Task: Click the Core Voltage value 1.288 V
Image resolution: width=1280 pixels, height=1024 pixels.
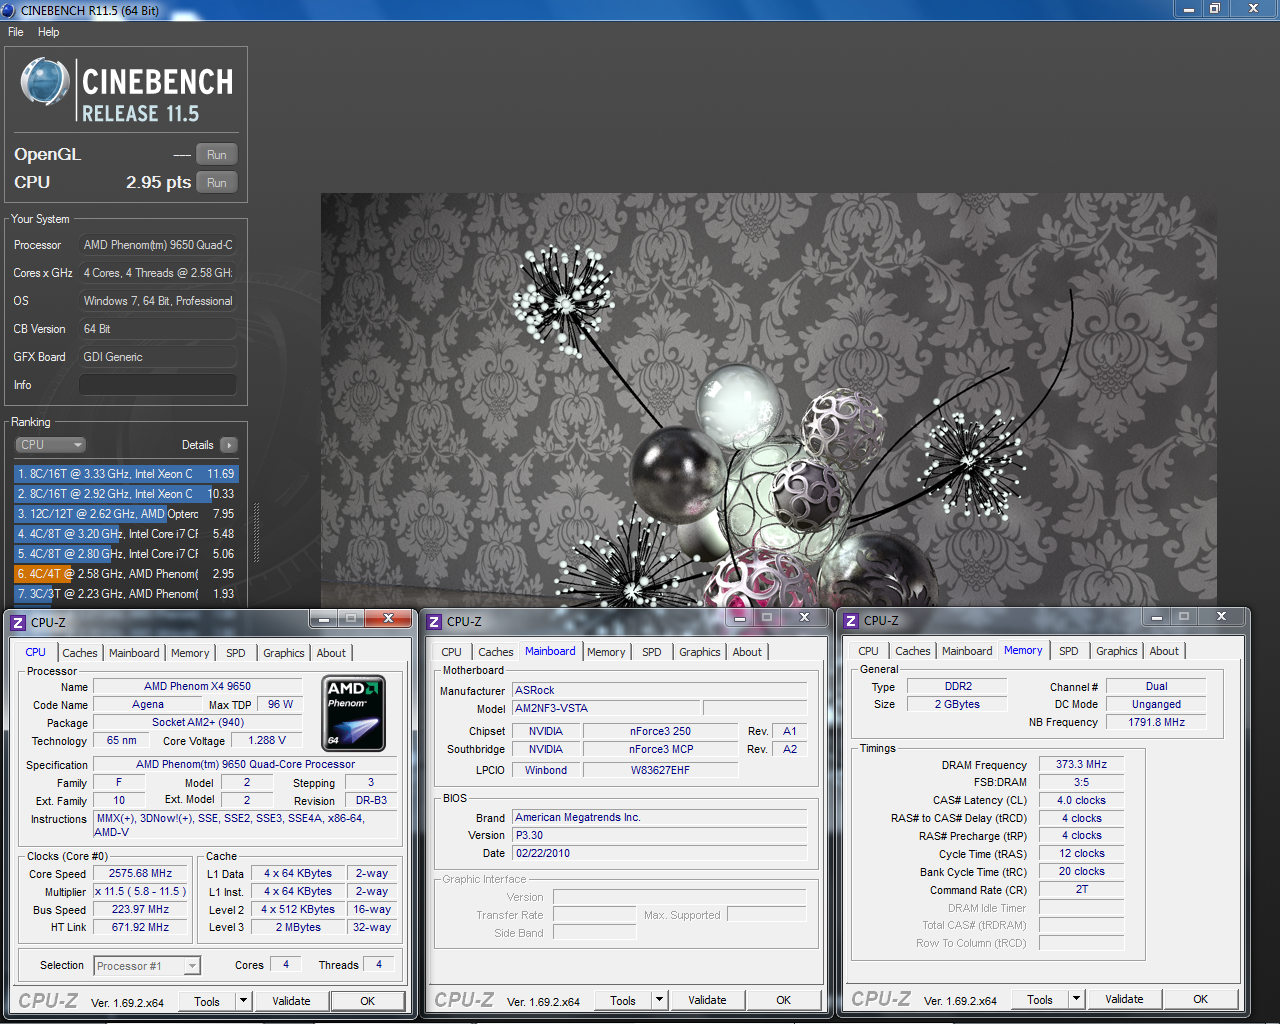Action: [x=266, y=740]
